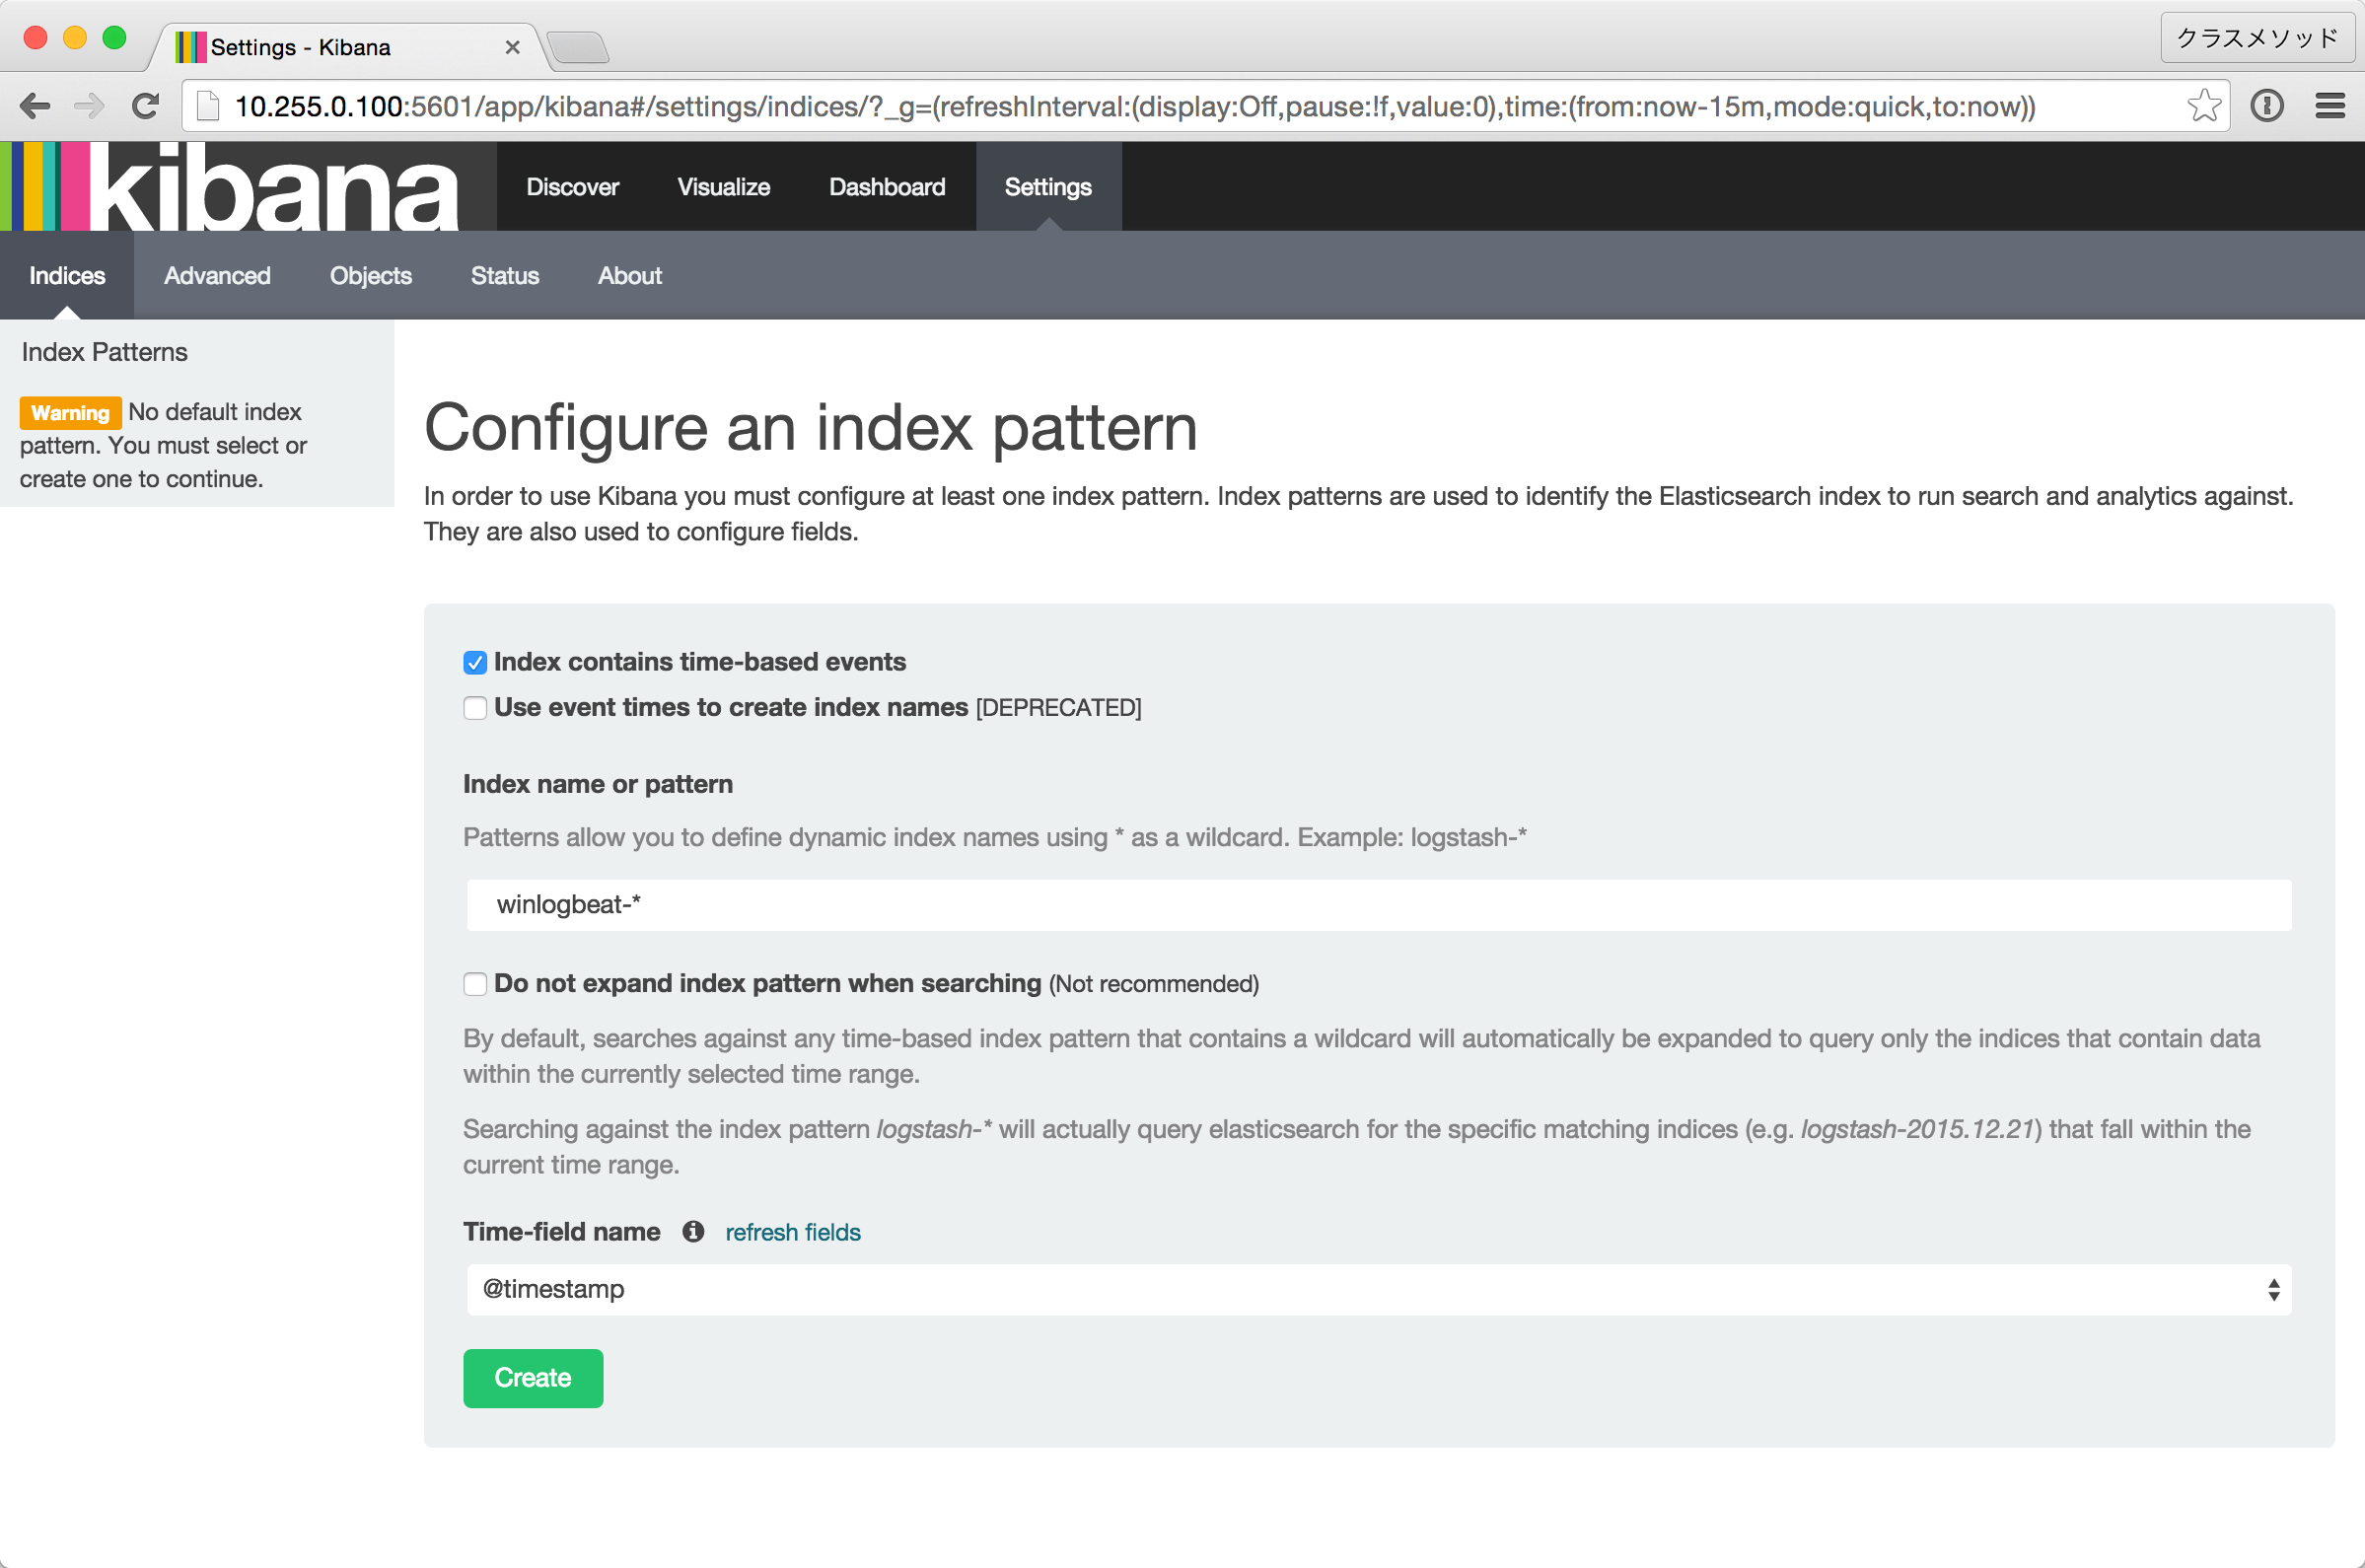Click the orange Warning badge
The image size is (2365, 1568).
pyautogui.click(x=70, y=413)
